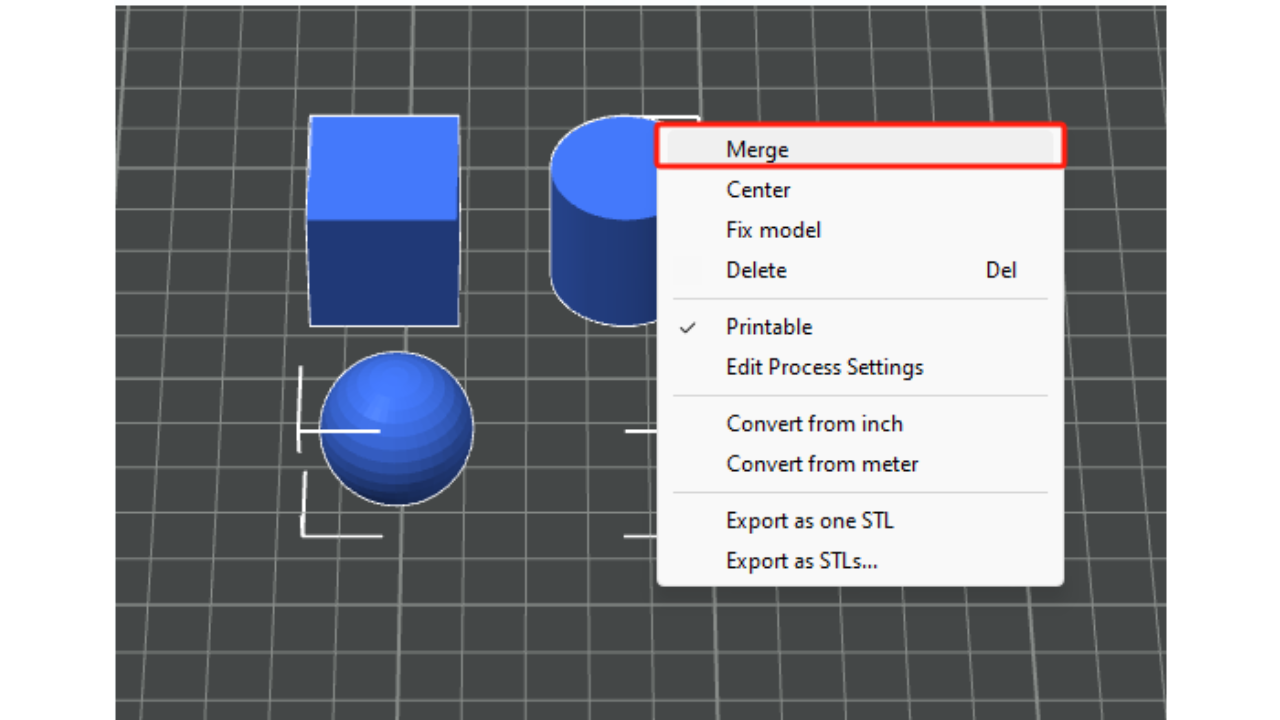This screenshot has height=720, width=1280.
Task: Select the blue cylinder model
Action: [x=600, y=220]
